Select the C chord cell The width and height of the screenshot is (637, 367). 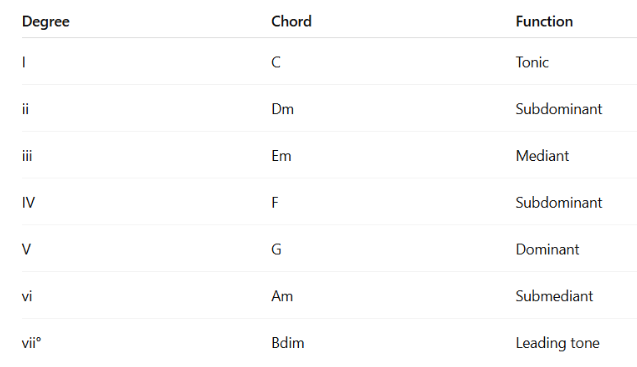(x=276, y=62)
